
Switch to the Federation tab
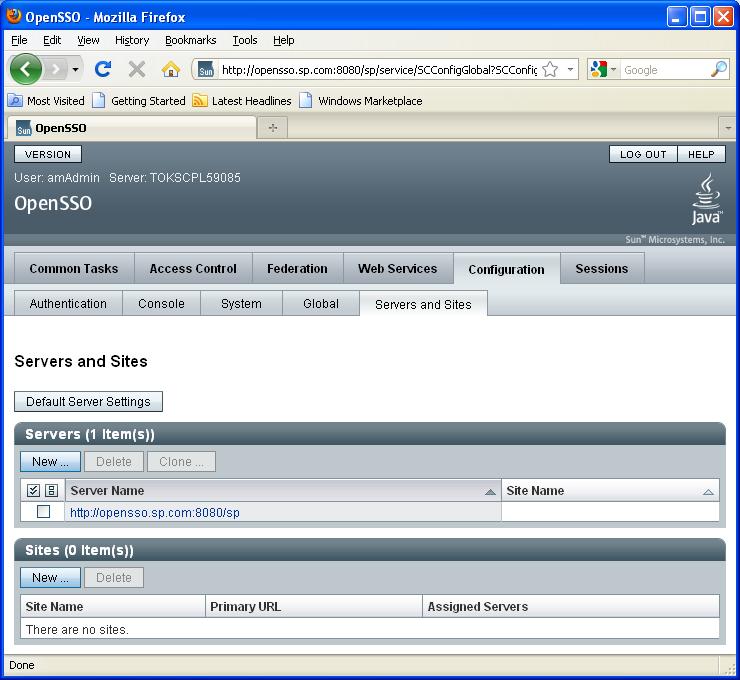click(297, 269)
